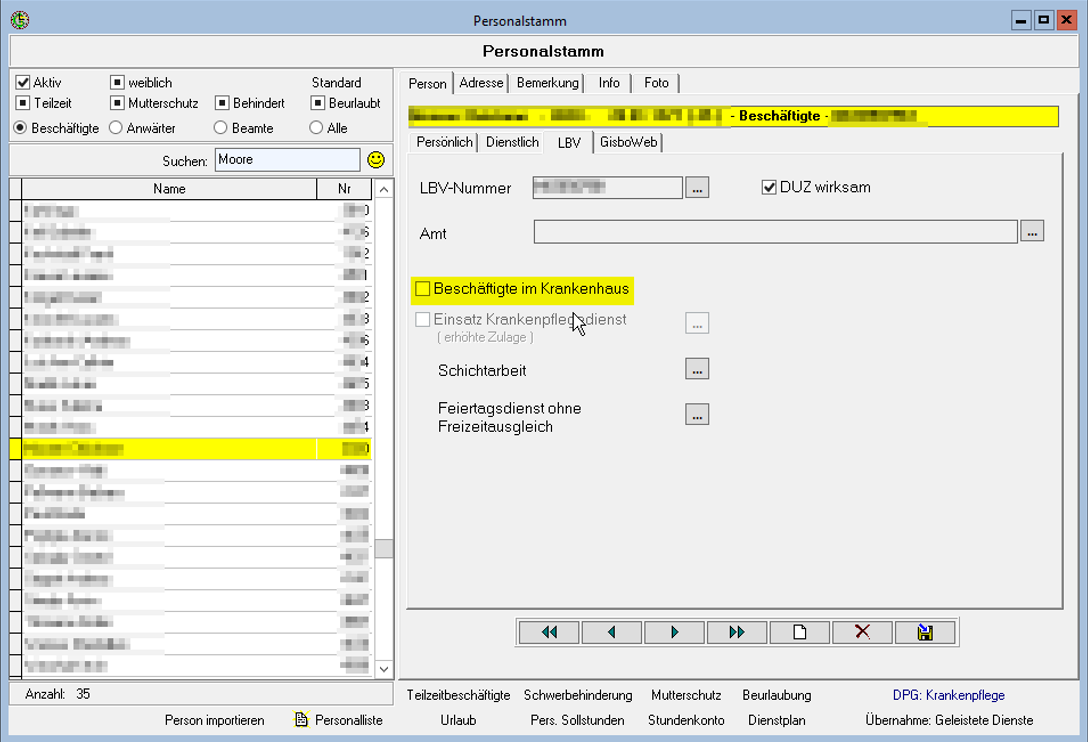The height and width of the screenshot is (742, 1088).
Task: Delete record with red X icon
Action: click(862, 632)
